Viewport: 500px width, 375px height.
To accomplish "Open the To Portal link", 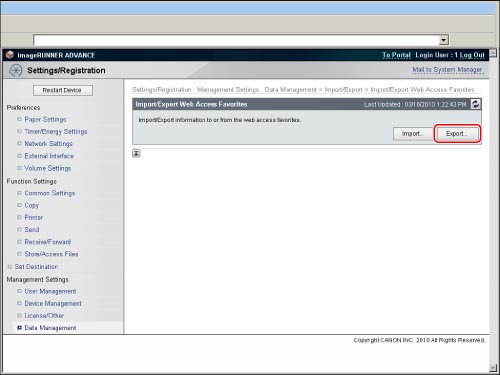I will tap(396, 55).
